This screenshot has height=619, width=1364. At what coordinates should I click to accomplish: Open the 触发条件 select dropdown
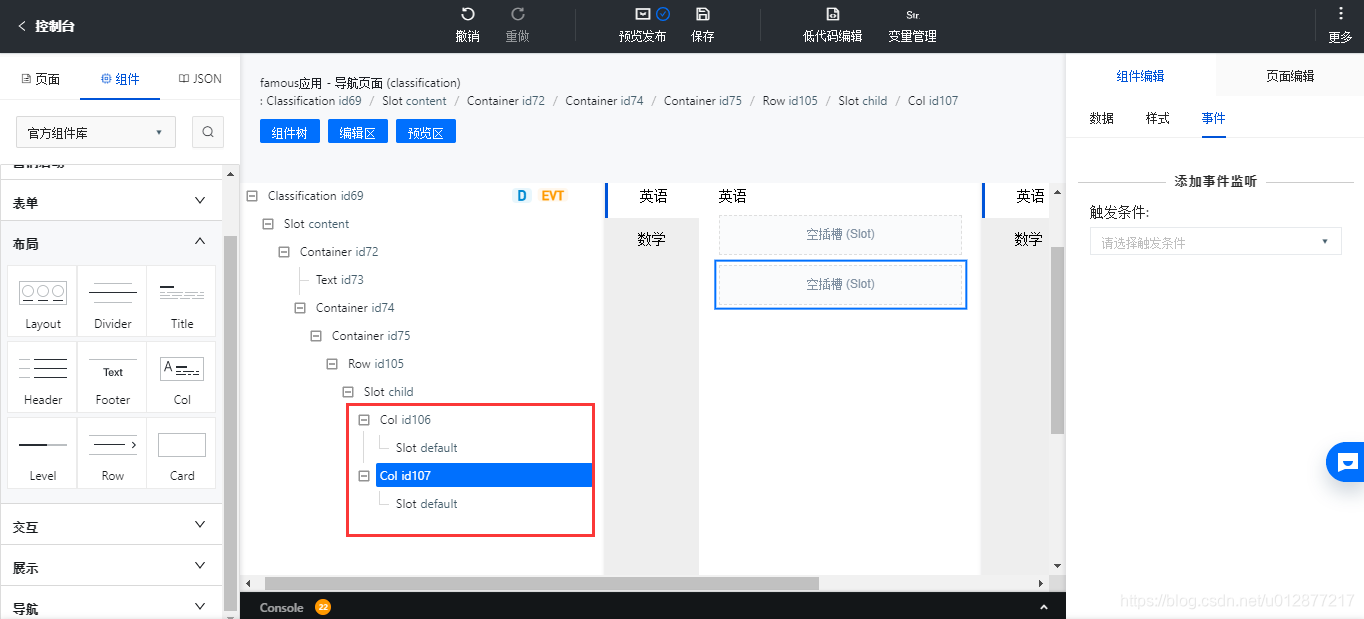coord(1216,242)
